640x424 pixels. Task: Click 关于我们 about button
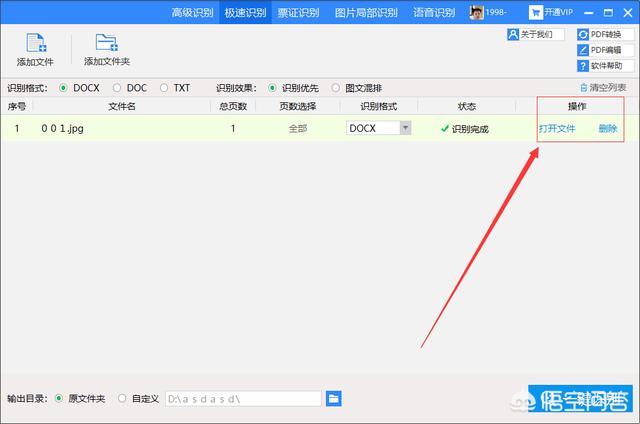tap(536, 34)
